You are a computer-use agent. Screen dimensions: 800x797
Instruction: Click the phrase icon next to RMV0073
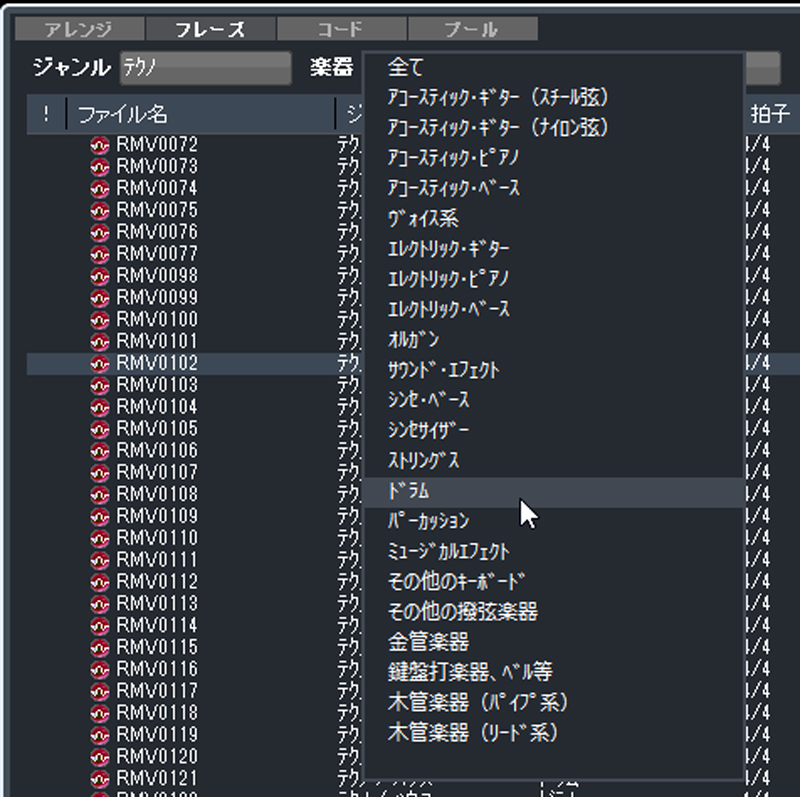coord(99,167)
